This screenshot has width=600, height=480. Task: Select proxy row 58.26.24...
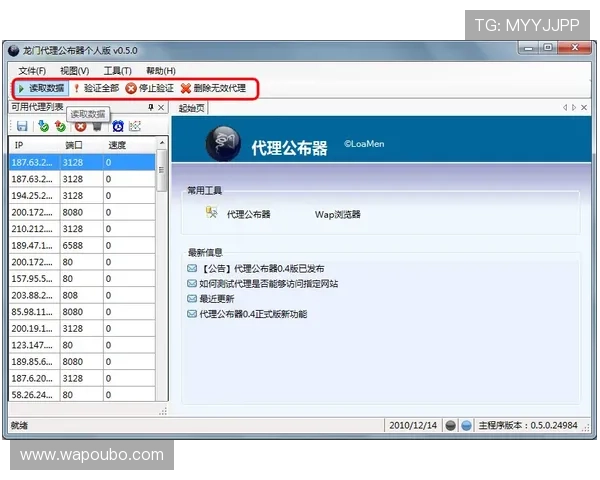pos(82,394)
